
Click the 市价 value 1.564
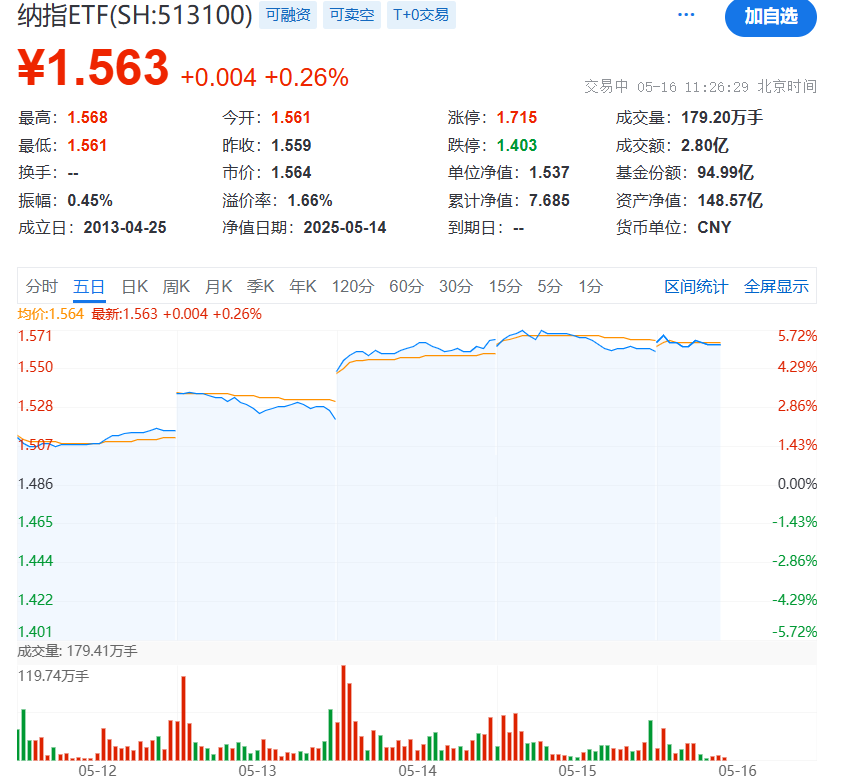(x=291, y=172)
